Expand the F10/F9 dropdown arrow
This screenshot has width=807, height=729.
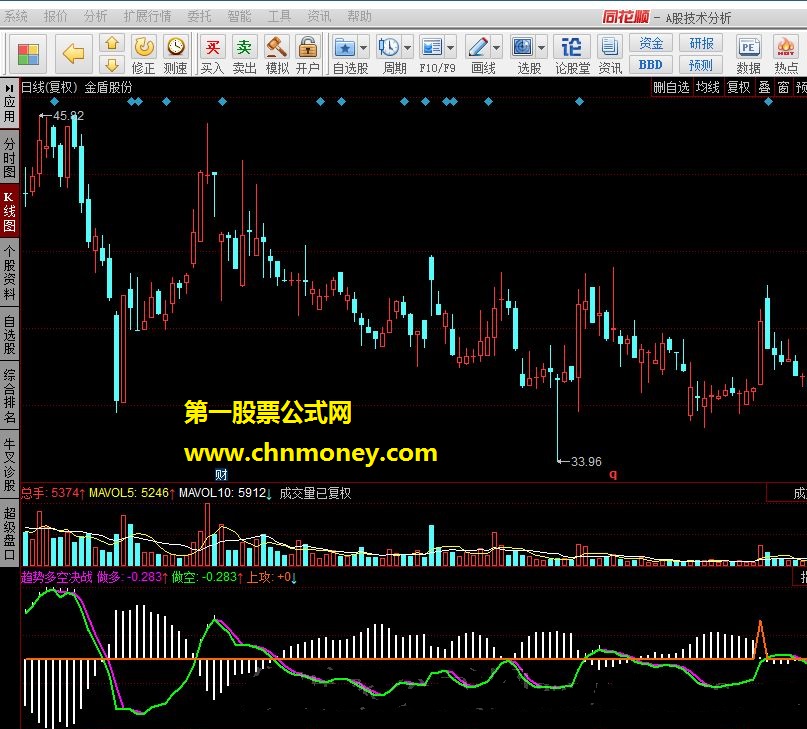(450, 48)
